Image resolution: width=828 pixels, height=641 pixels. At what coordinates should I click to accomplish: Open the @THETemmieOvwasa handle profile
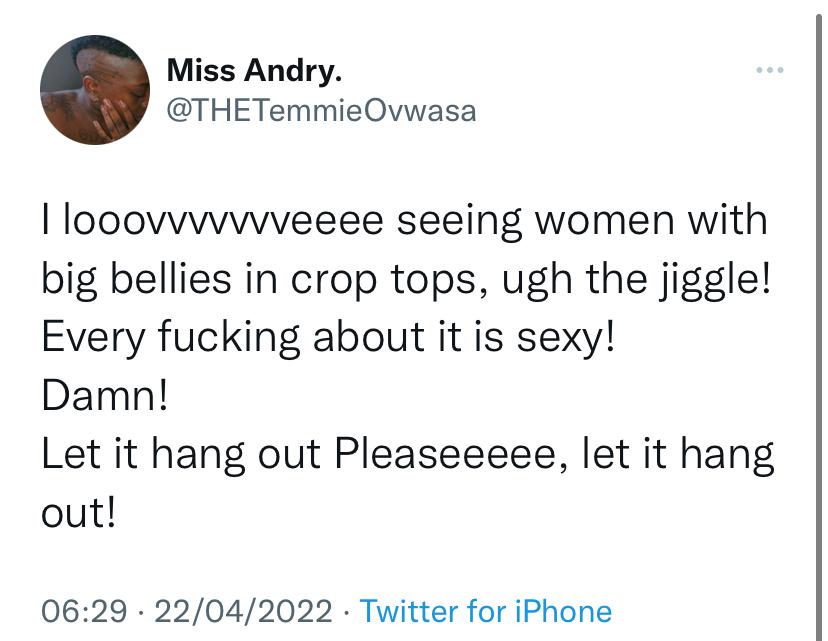pyautogui.click(x=321, y=111)
